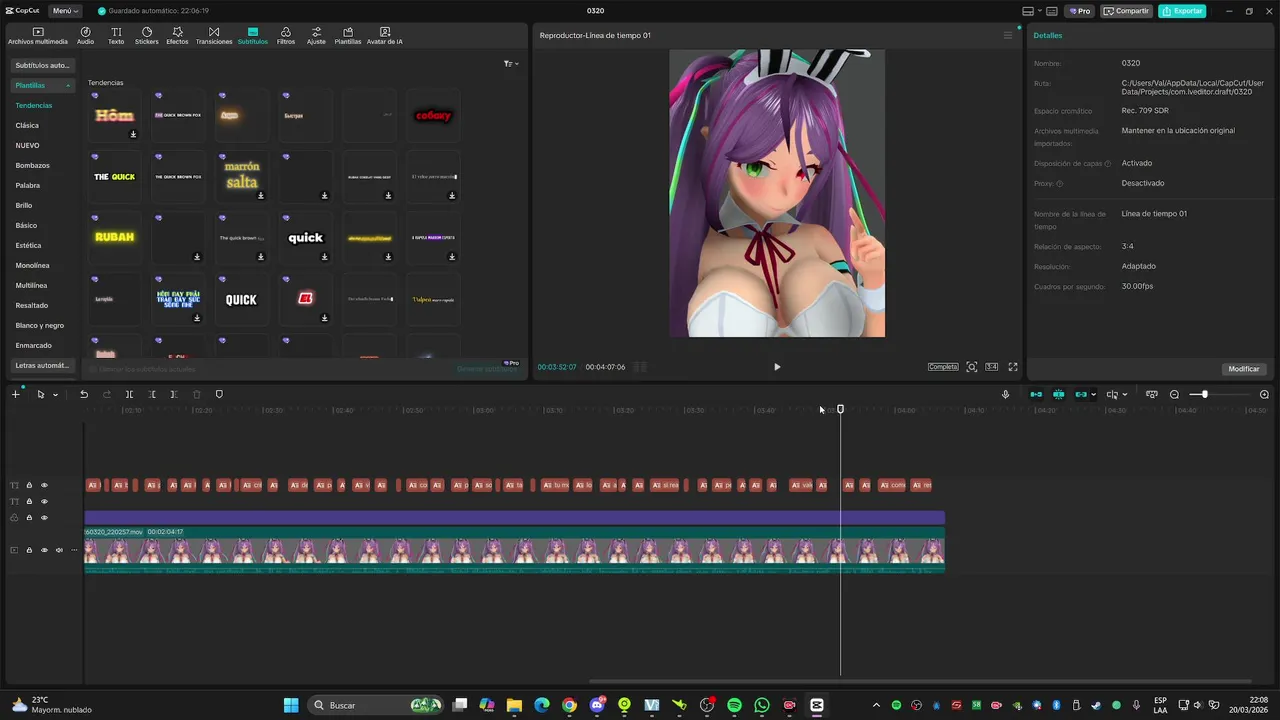The height and width of the screenshot is (720, 1280).
Task: Open the layout dropdown in the title bar
Action: pyautogui.click(x=1033, y=11)
